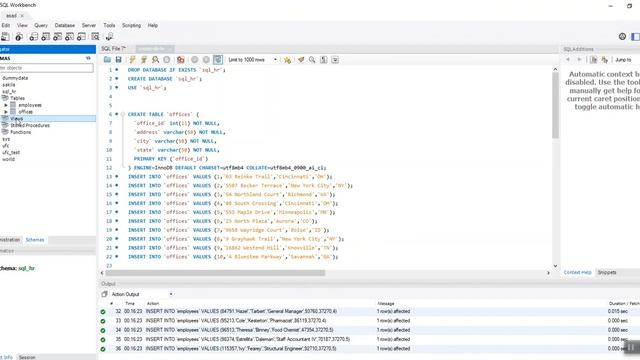Go forward in SQL Additions help

coord(579,60)
